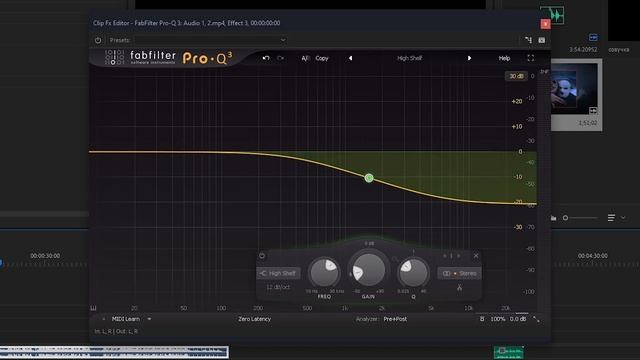Viewport: 640px width, 360px height.
Task: Click the FREQ knob
Action: tap(324, 272)
